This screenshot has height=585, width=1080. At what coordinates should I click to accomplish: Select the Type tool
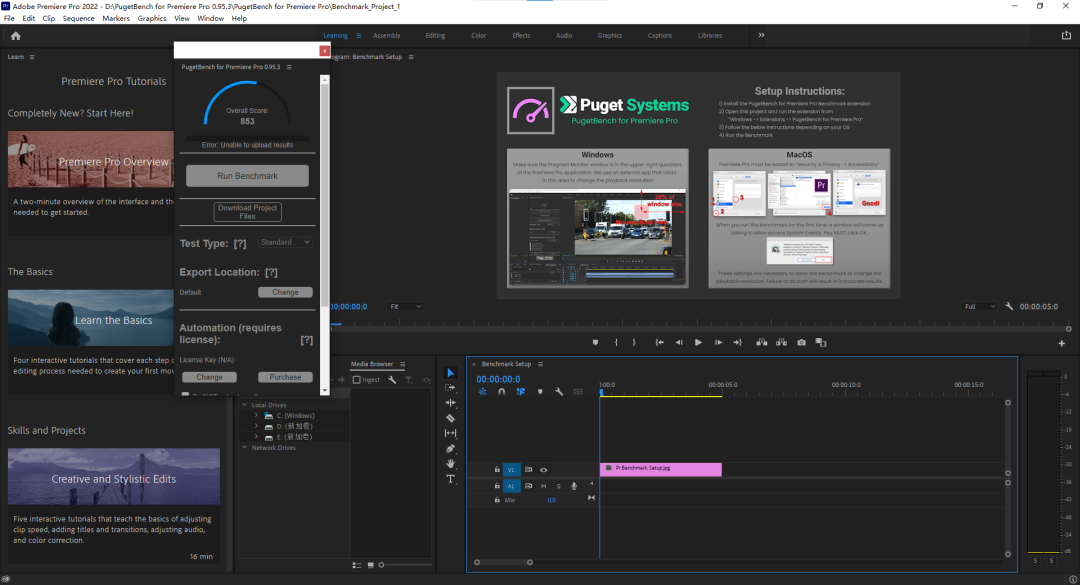[450, 479]
